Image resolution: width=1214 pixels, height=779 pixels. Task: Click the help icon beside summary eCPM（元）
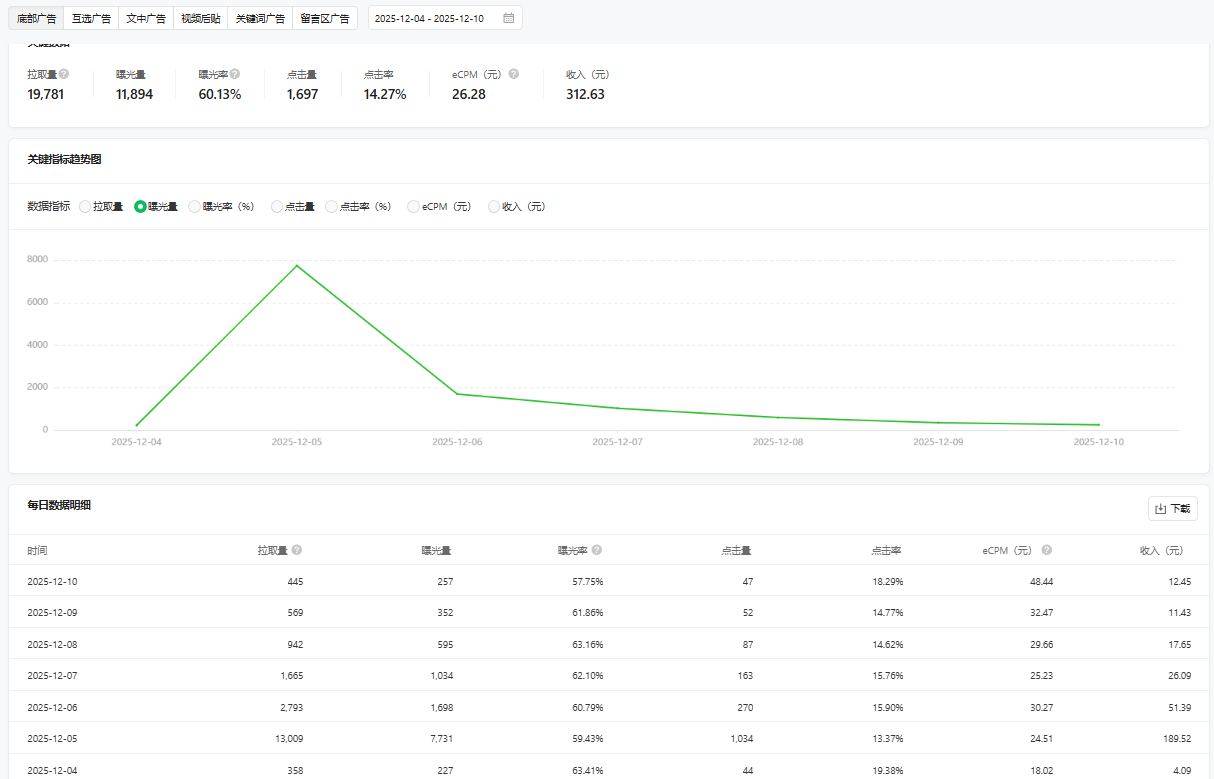514,74
